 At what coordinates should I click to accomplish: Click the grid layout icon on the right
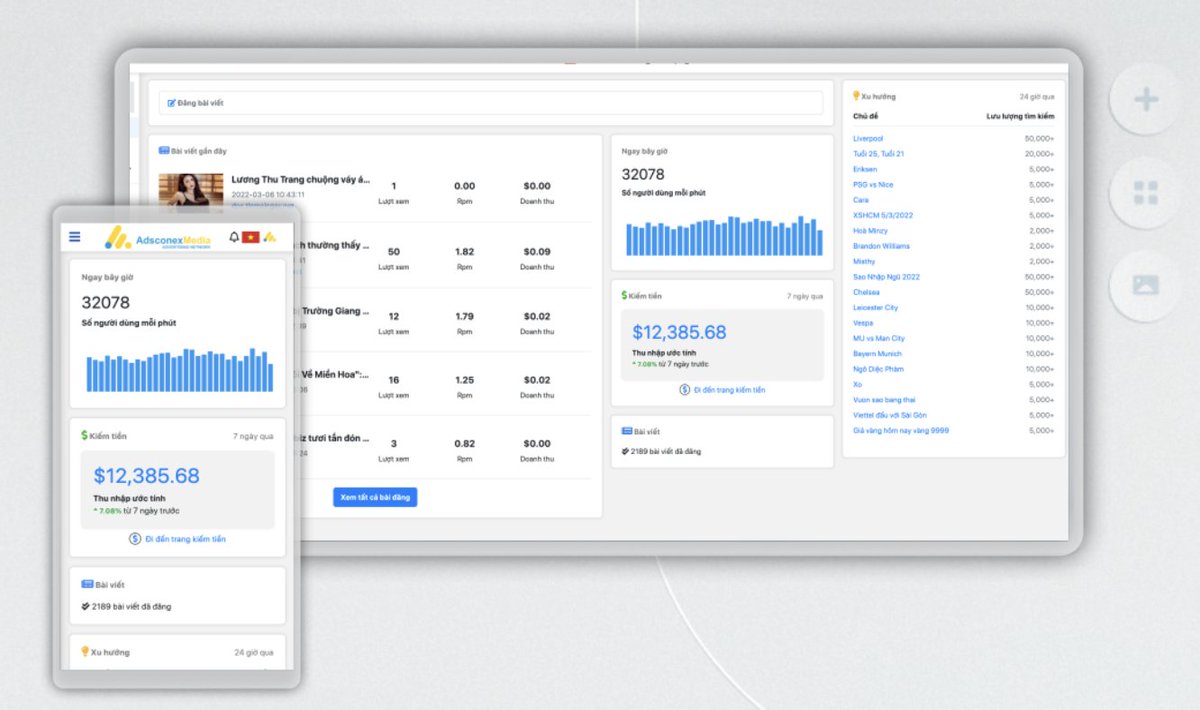pos(1146,193)
